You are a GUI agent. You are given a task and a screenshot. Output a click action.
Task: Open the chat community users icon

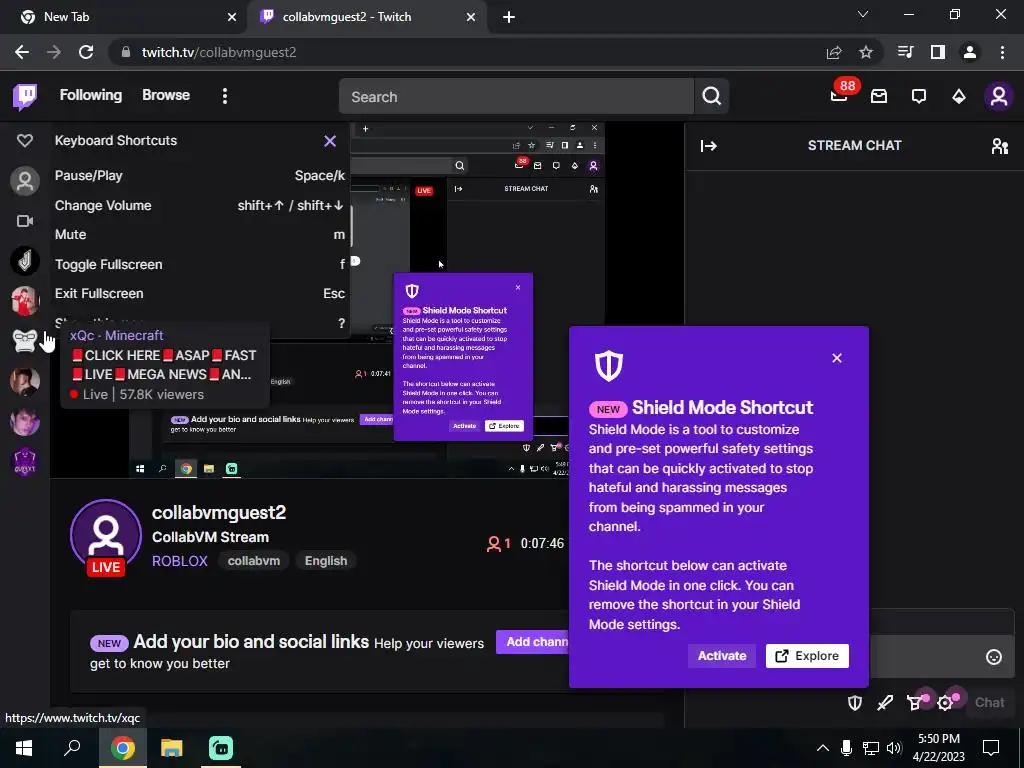pos(1000,146)
